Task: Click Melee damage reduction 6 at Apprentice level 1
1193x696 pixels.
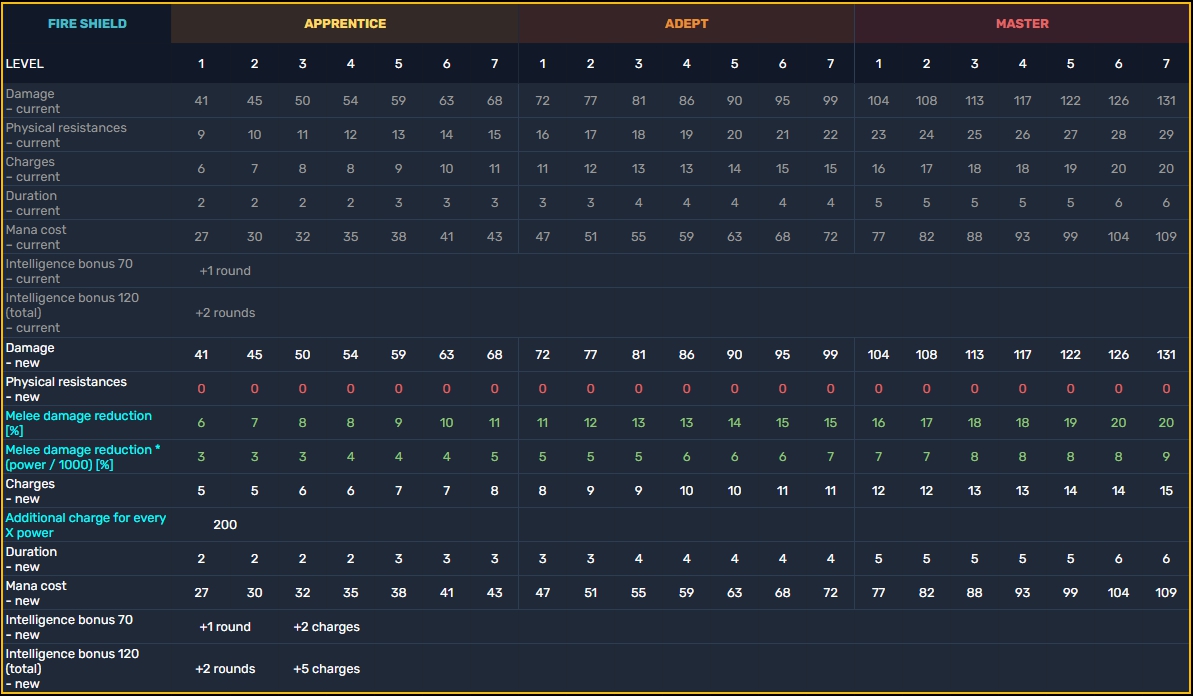Action: 201,423
